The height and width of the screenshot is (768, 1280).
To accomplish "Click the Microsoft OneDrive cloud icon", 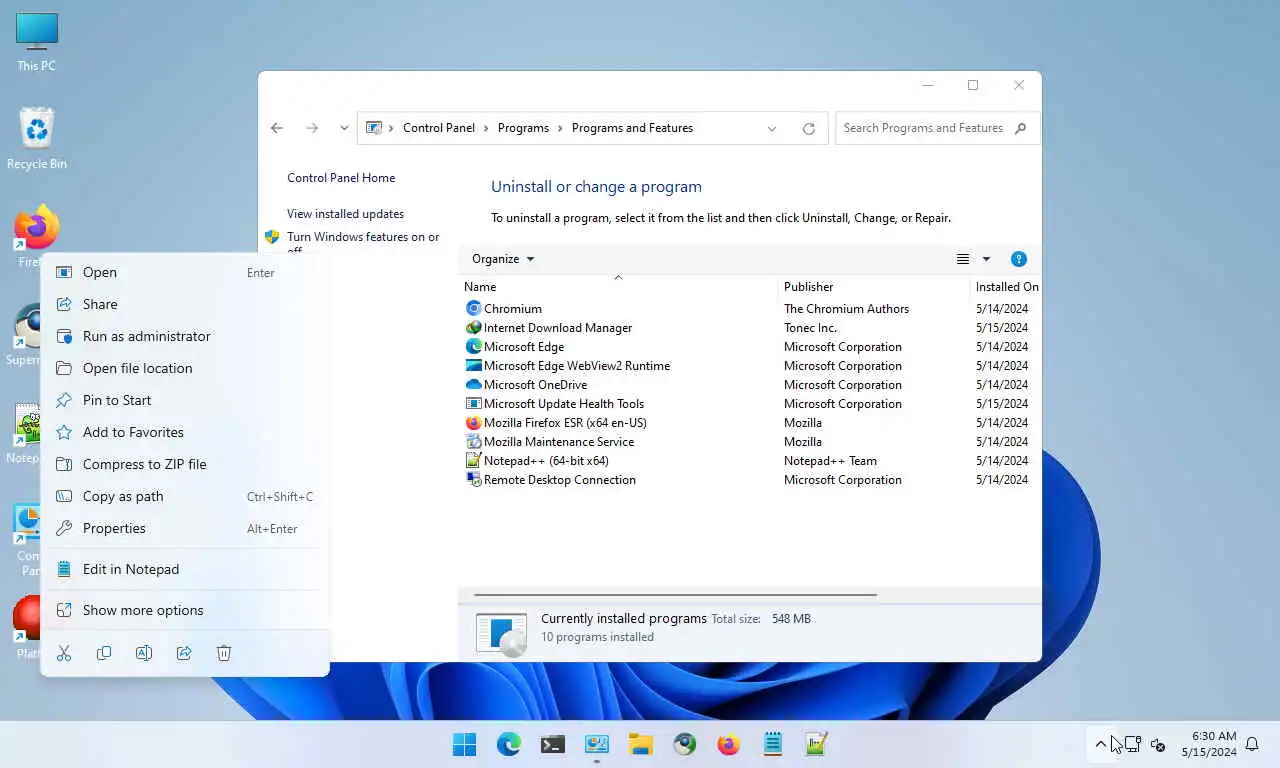I will (x=474, y=385).
